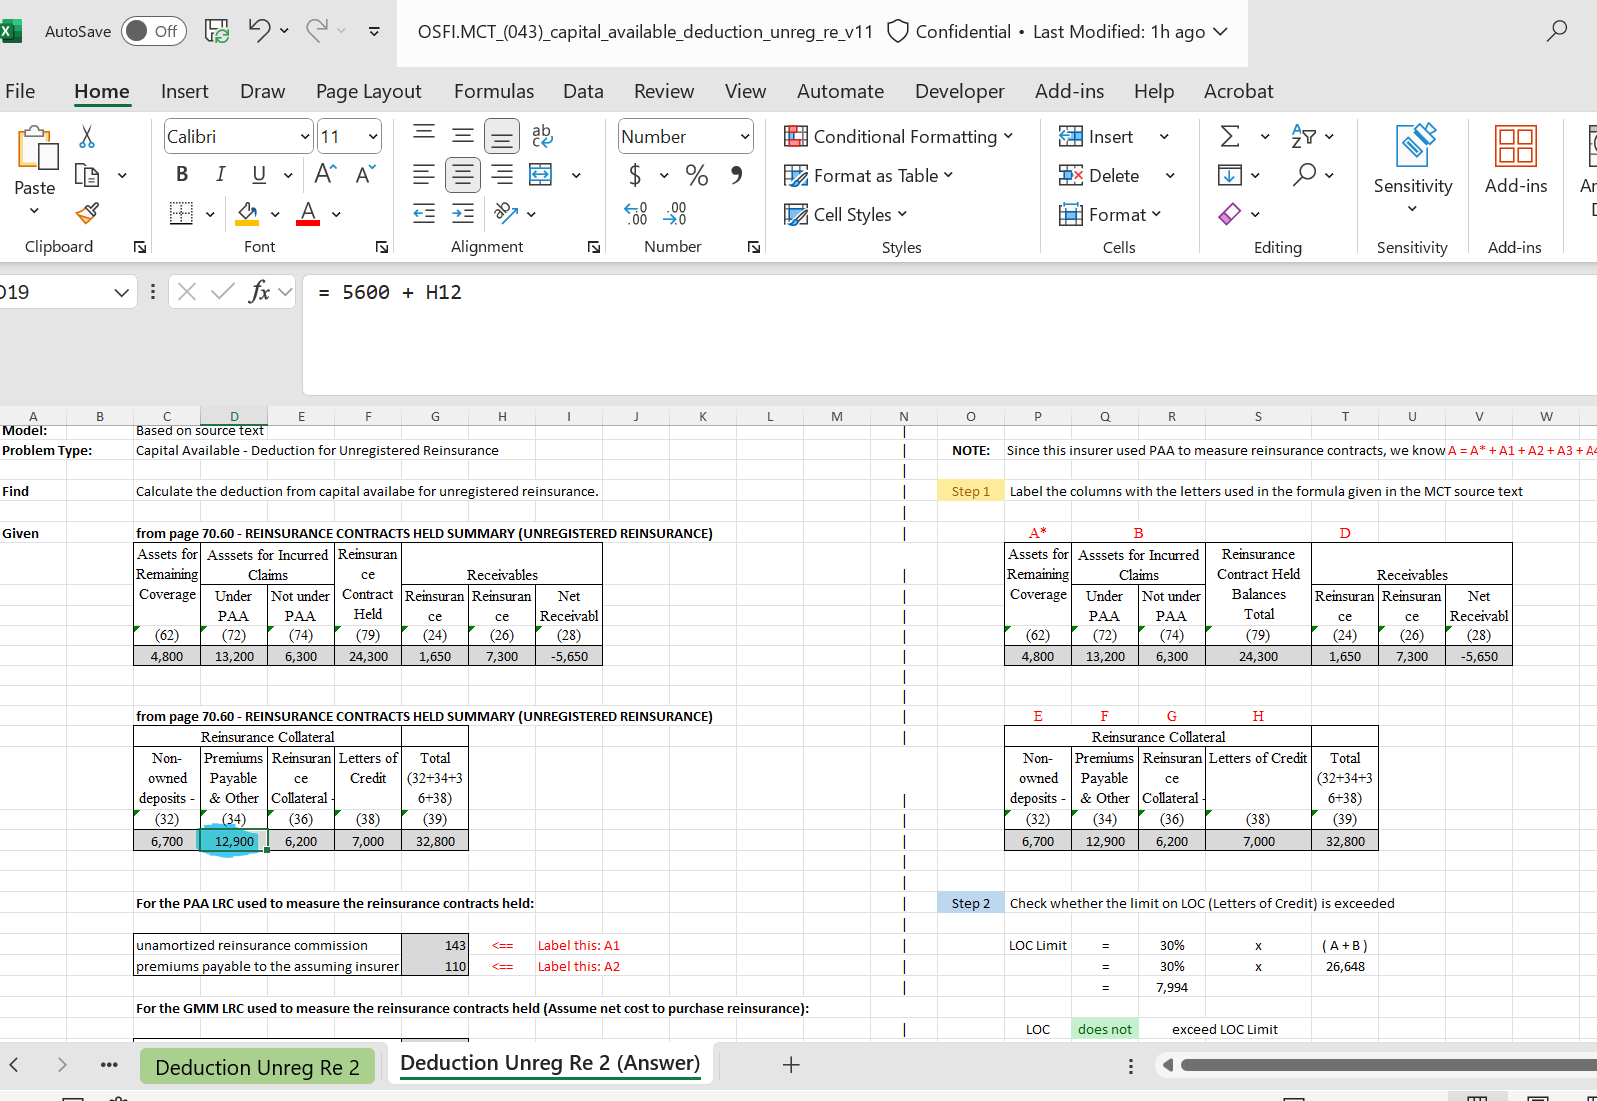The height and width of the screenshot is (1101, 1597).
Task: Switch to Deduction Unreg Re 2 sheet
Action: (257, 1067)
